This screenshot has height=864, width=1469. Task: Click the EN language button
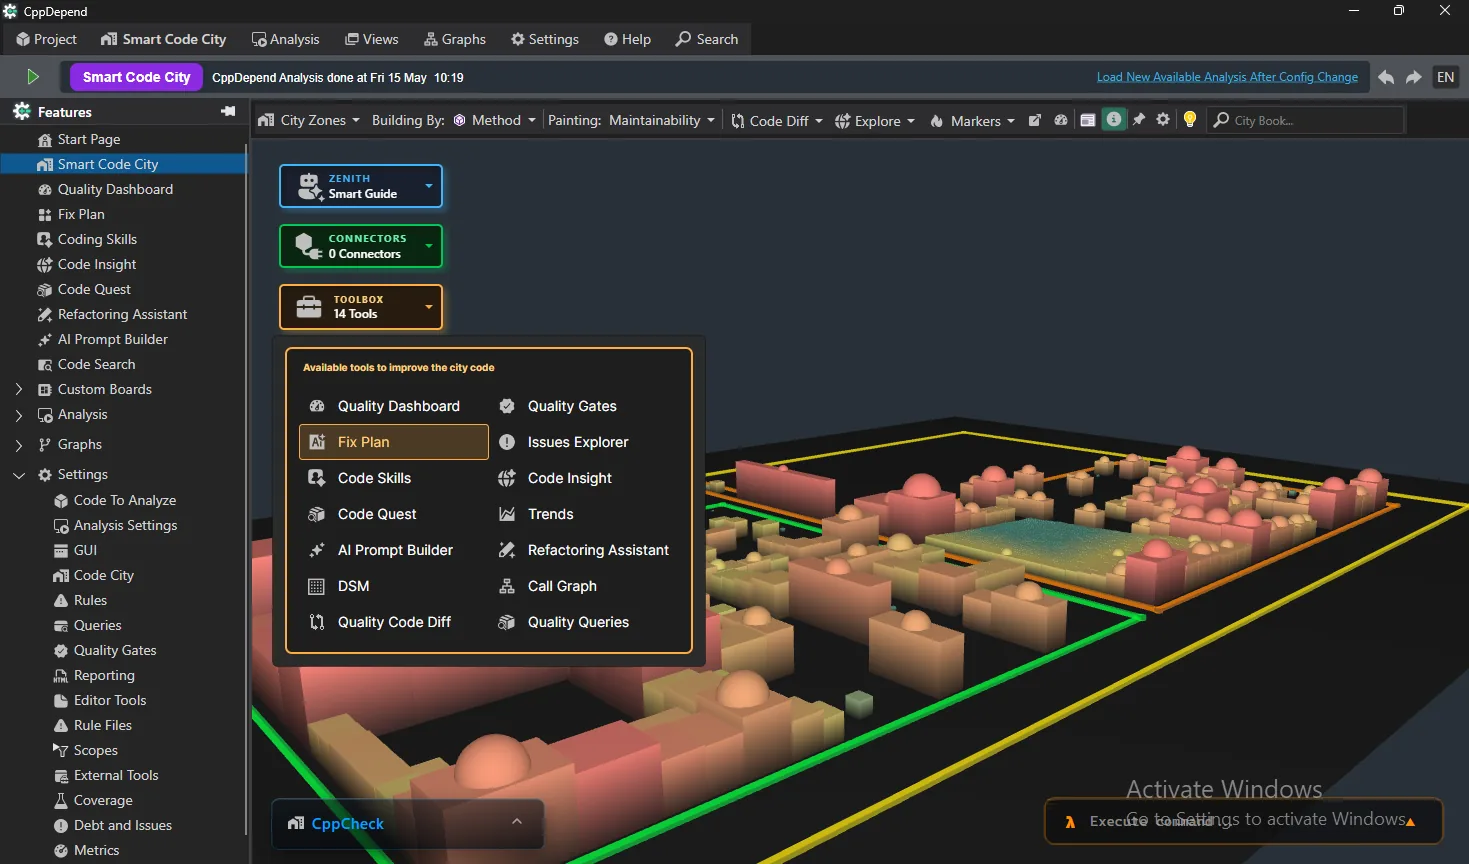(x=1446, y=77)
